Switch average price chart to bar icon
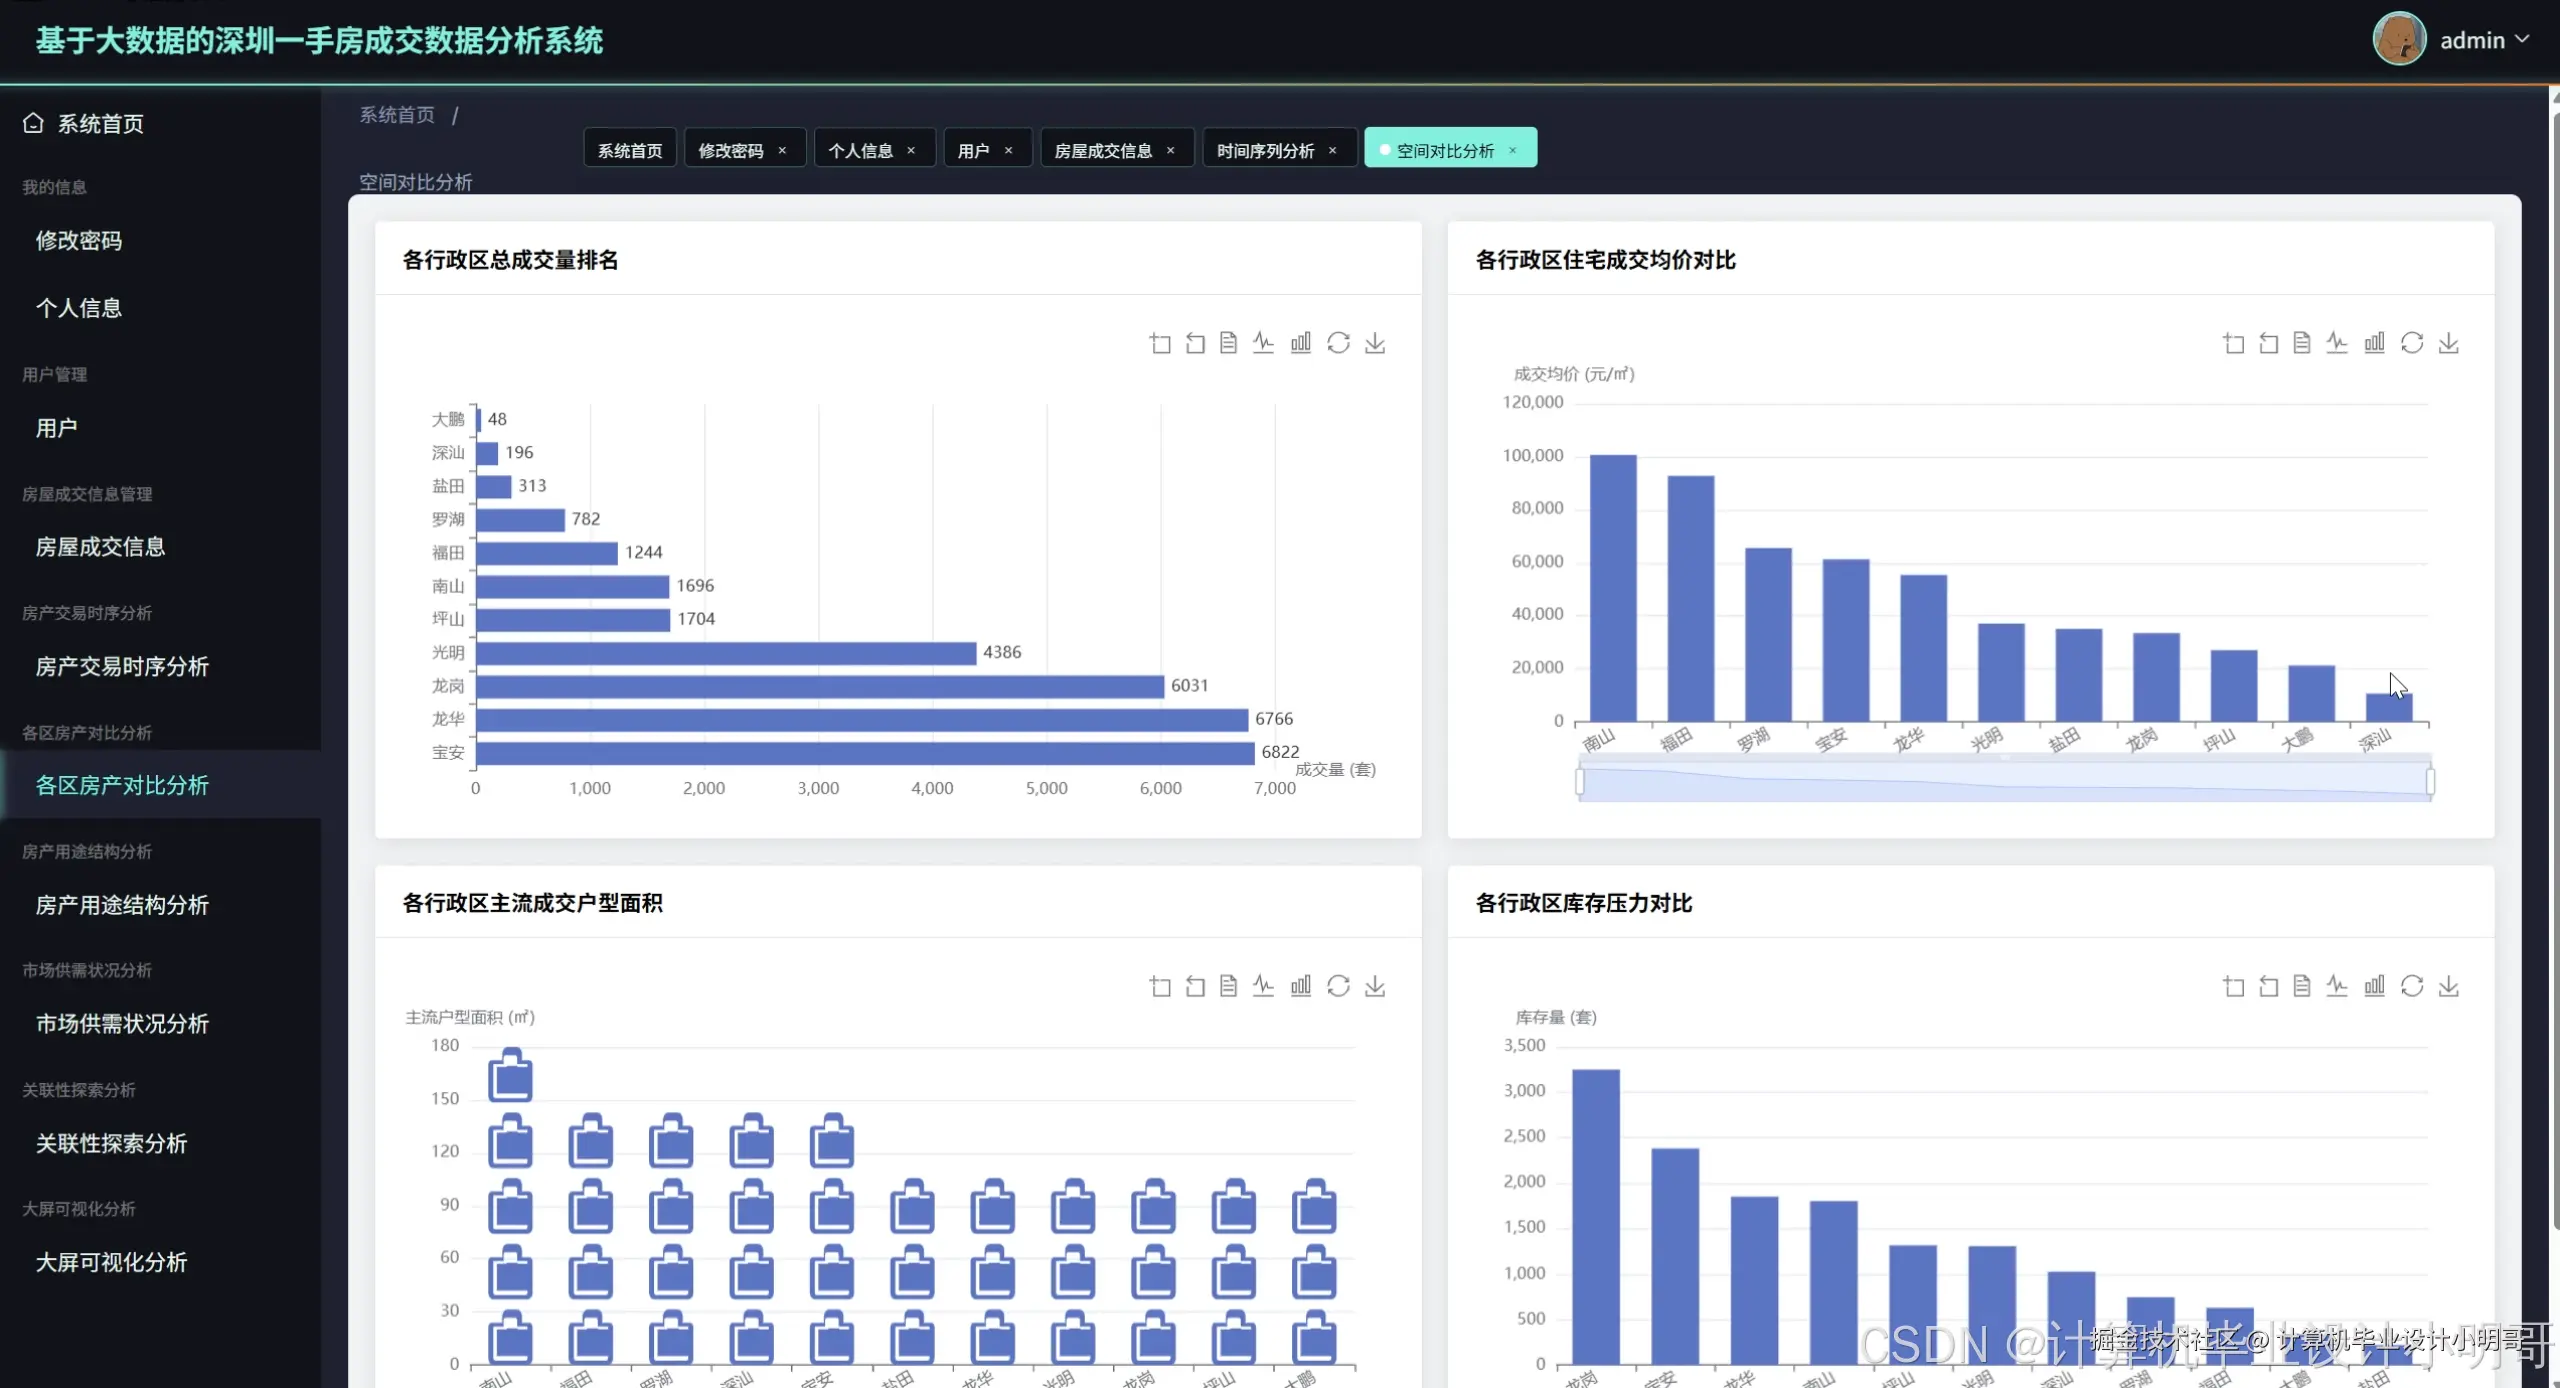Viewport: 2560px width, 1388px height. (x=2374, y=343)
